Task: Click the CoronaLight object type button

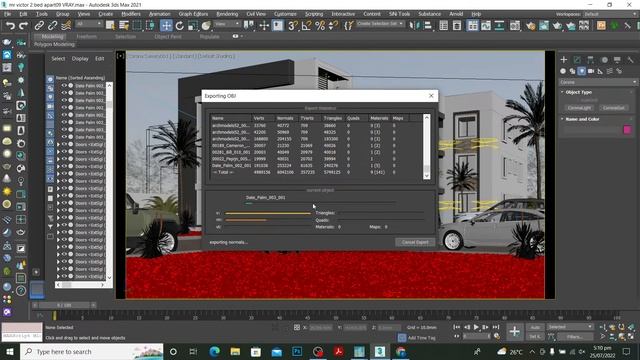Action: pyautogui.click(x=579, y=108)
